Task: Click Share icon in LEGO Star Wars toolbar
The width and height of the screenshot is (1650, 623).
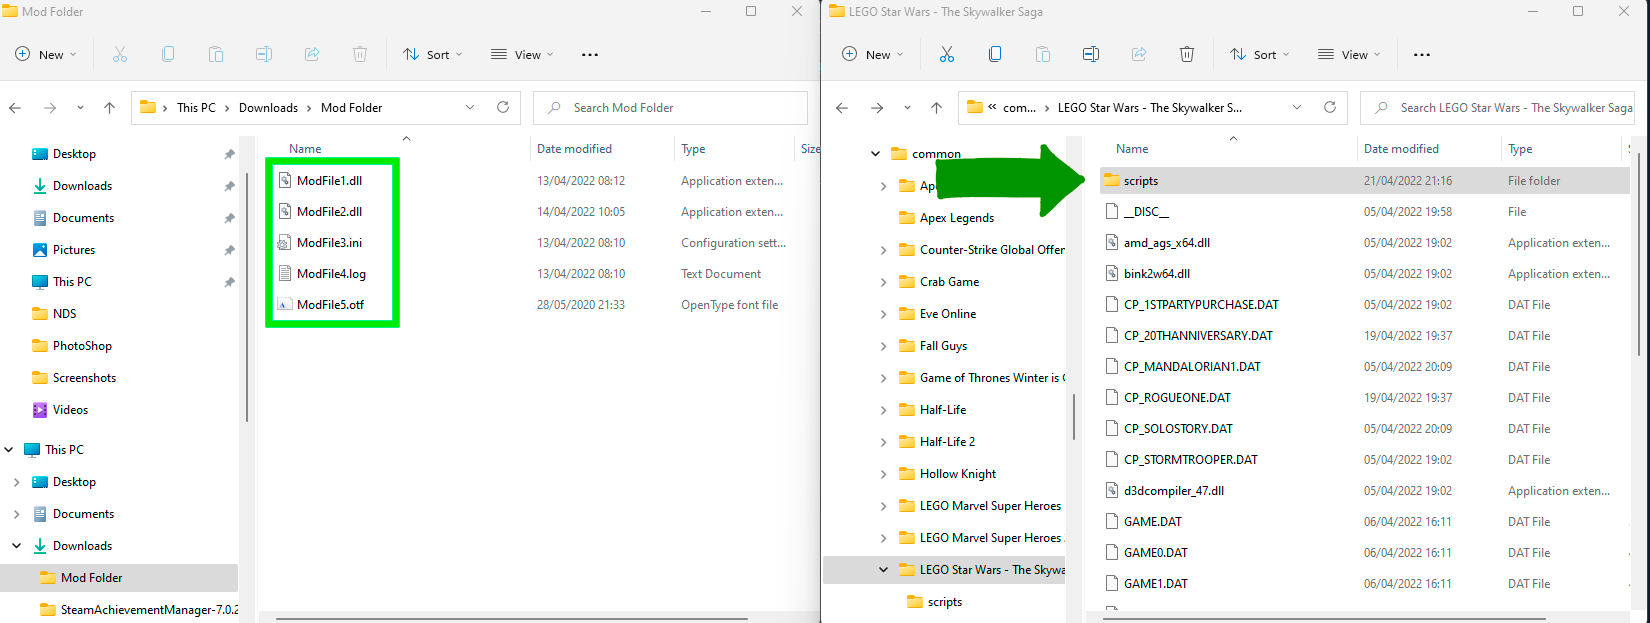Action: click(1139, 55)
